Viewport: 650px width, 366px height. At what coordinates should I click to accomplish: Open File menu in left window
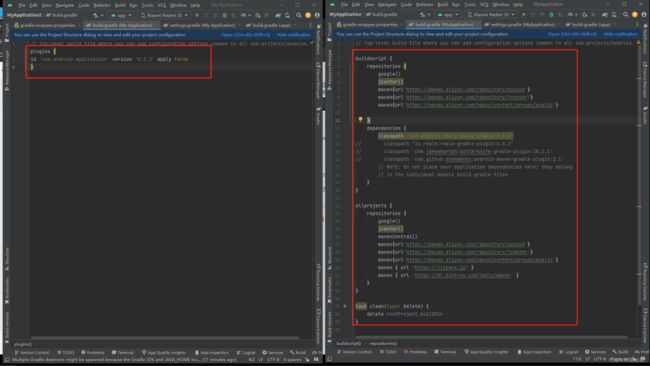pyautogui.click(x=22, y=5)
